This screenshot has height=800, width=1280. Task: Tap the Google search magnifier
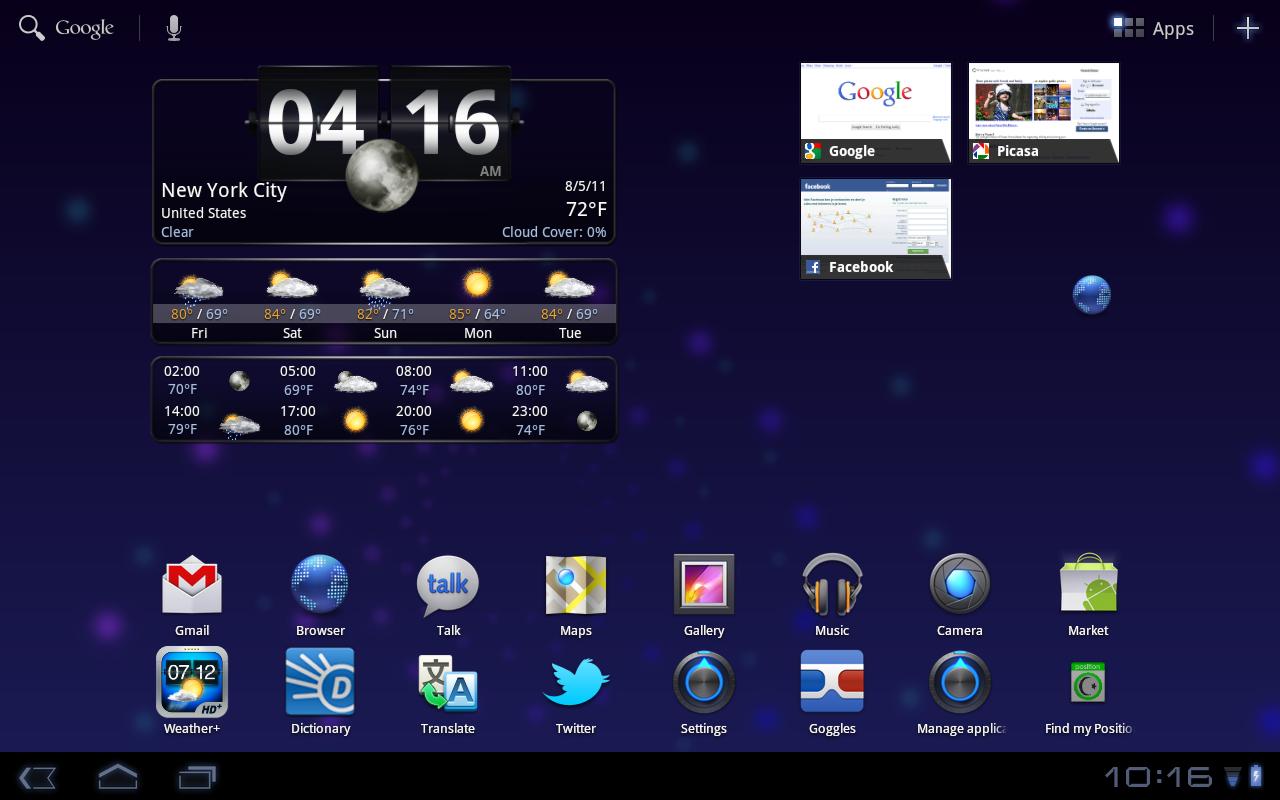coord(32,28)
